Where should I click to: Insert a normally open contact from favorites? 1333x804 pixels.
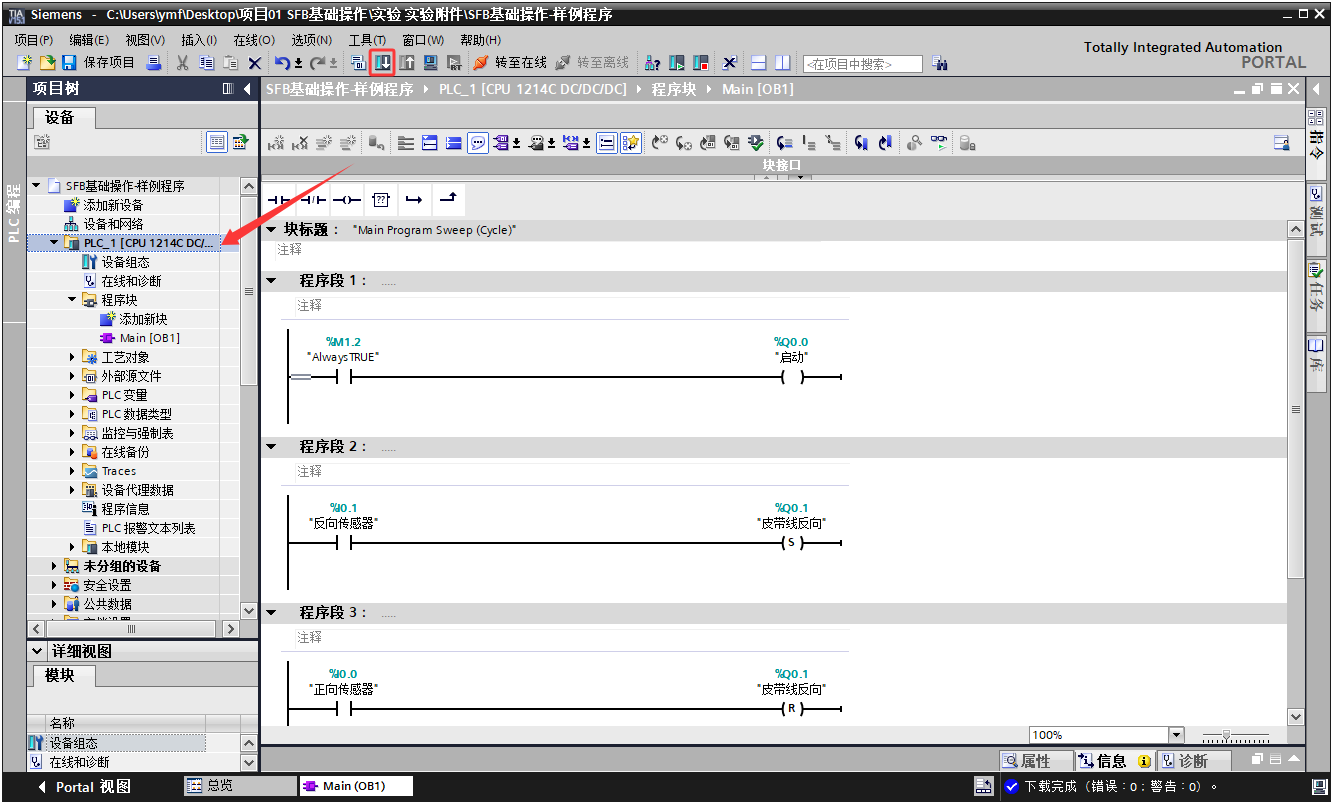278,200
